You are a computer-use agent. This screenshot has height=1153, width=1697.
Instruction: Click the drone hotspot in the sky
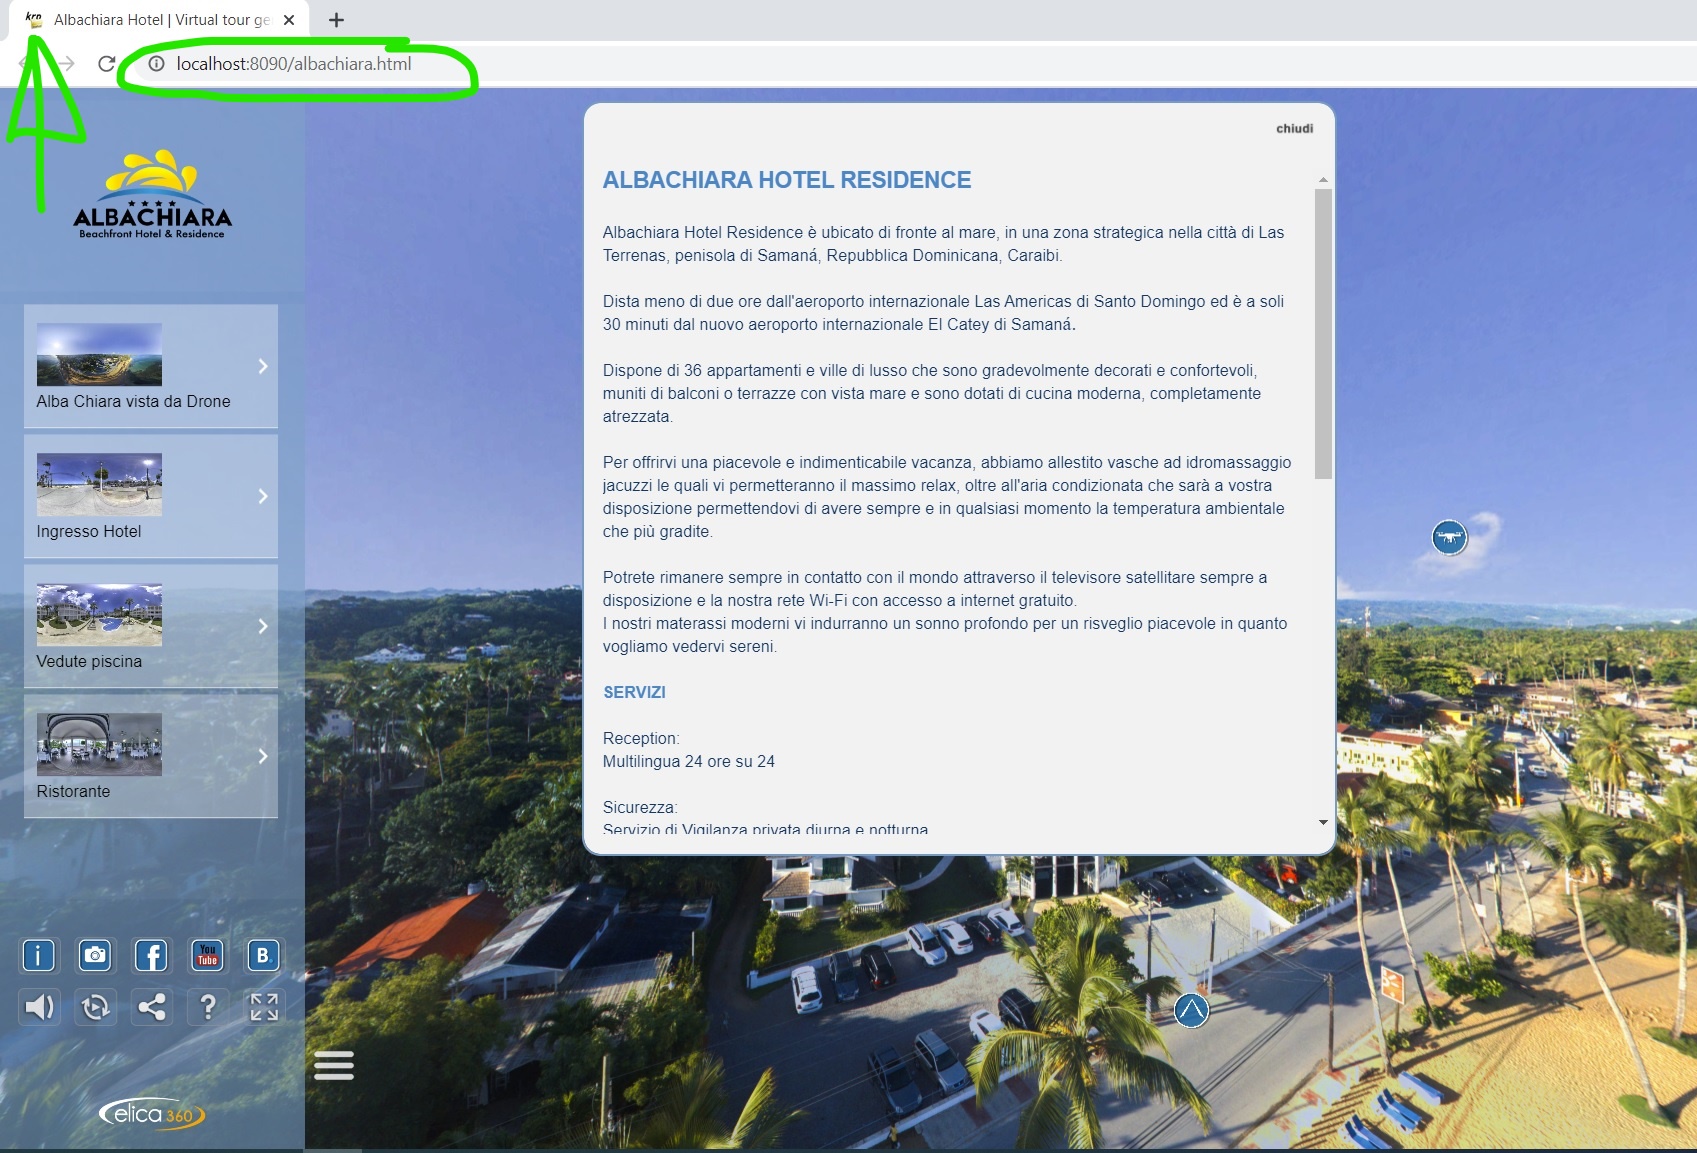point(1449,538)
